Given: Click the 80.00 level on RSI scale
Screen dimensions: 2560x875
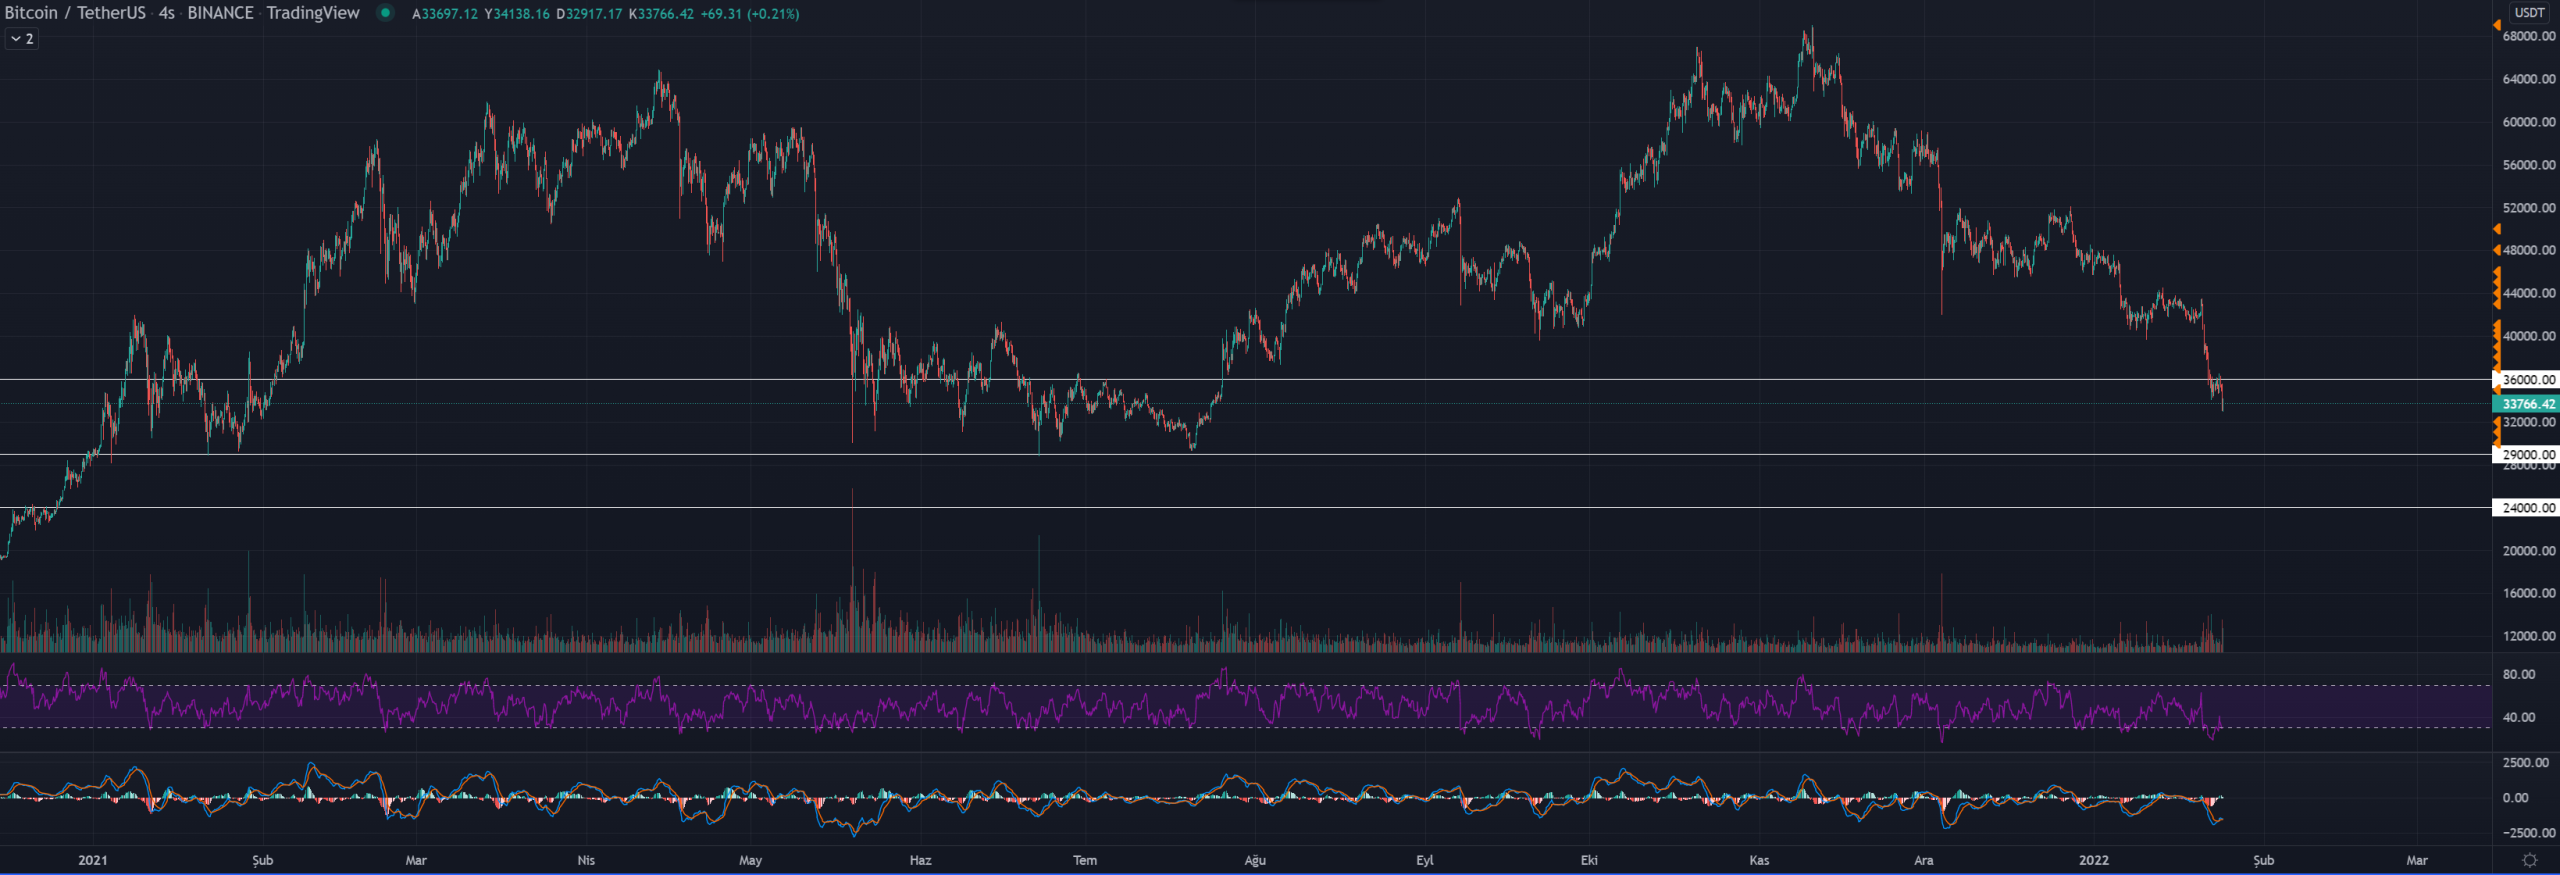Looking at the screenshot, I should click(2518, 675).
